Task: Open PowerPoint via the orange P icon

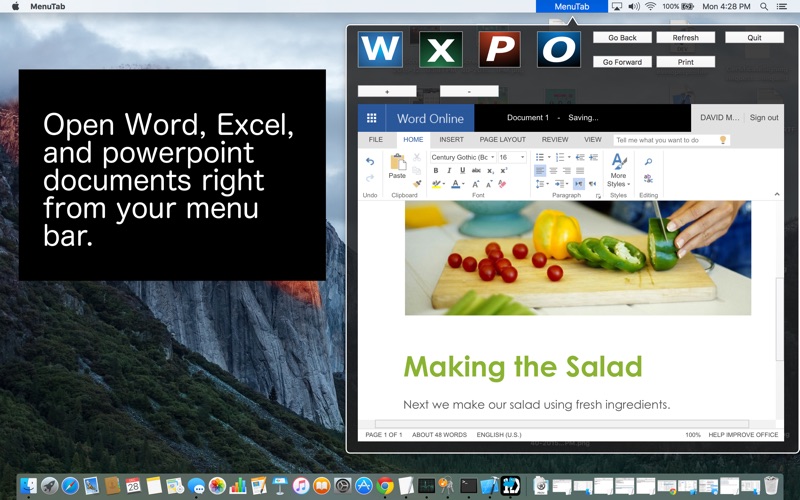Action: [499, 49]
